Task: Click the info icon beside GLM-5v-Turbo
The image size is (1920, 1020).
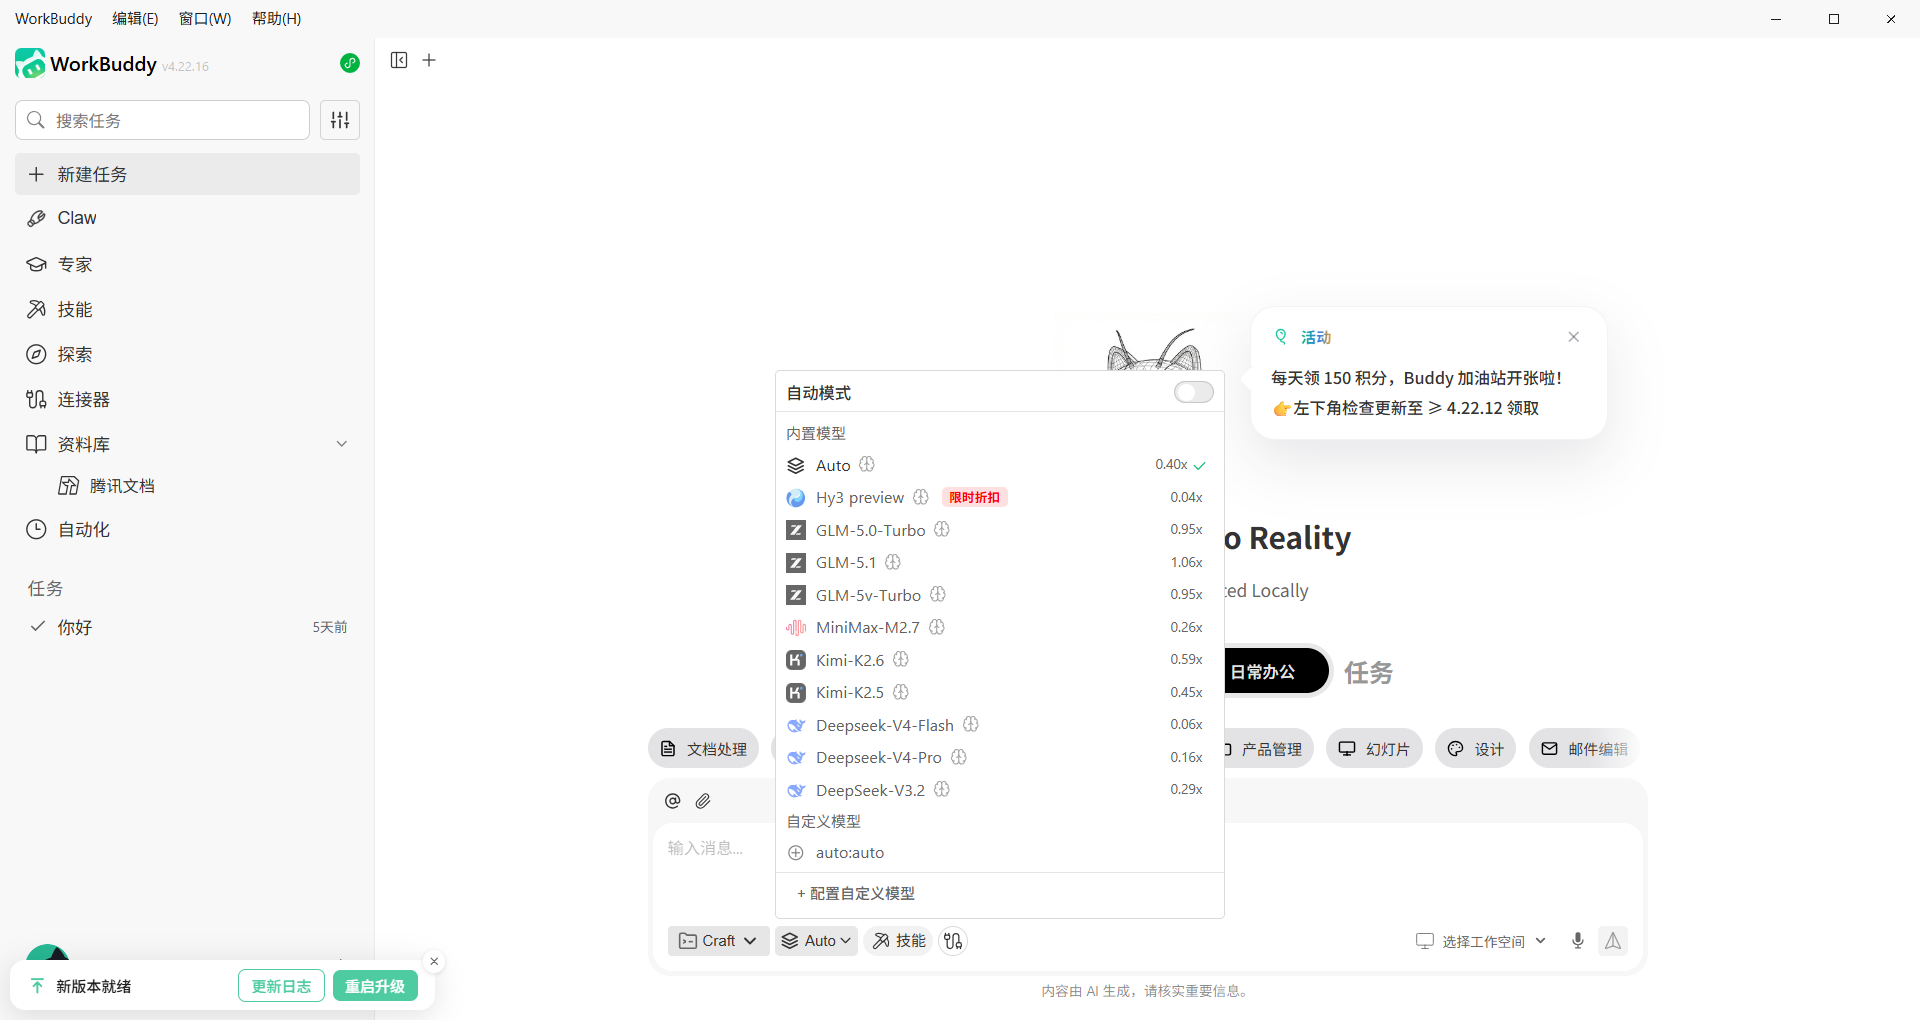Action: (x=938, y=594)
